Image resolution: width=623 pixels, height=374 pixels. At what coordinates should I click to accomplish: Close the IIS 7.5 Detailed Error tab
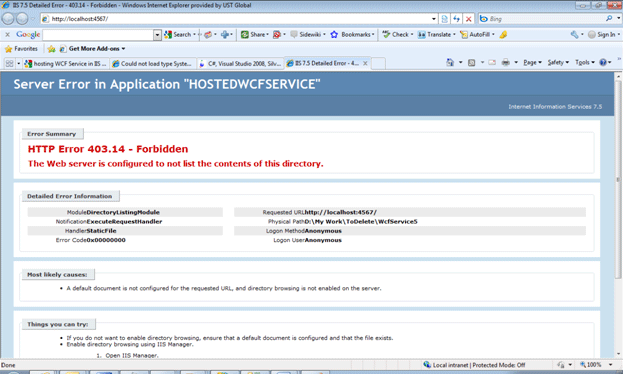click(365, 63)
